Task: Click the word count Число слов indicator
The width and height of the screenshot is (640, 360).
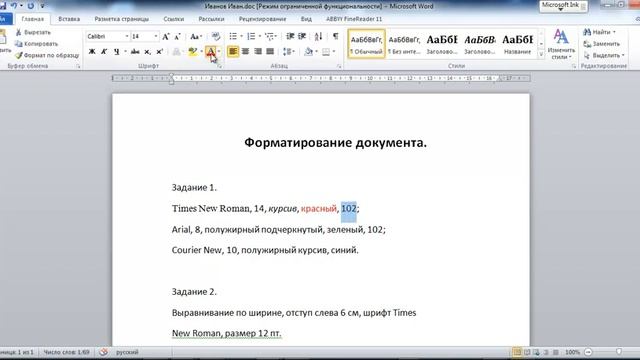Action: tap(67, 352)
